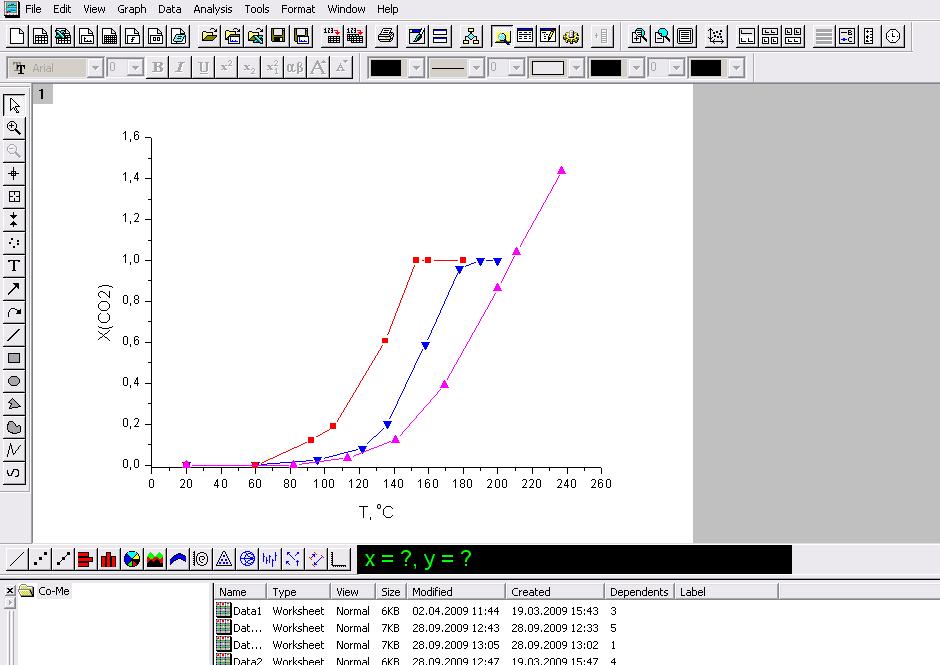
Task: Open the Arial font name dropdown
Action: [95, 68]
